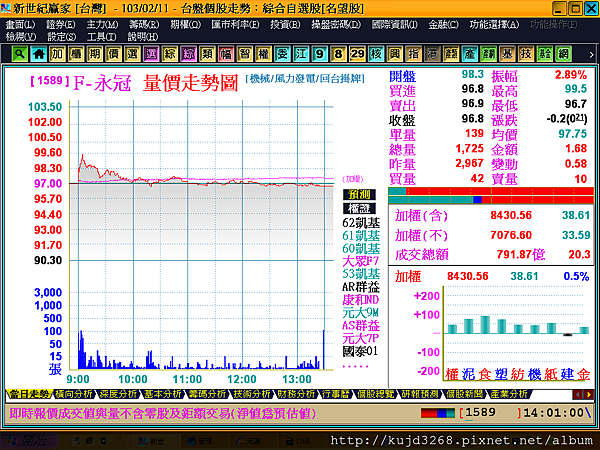This screenshot has width=600, height=450.
Task: Switch to the 技術分析 tab
Action: point(251,394)
